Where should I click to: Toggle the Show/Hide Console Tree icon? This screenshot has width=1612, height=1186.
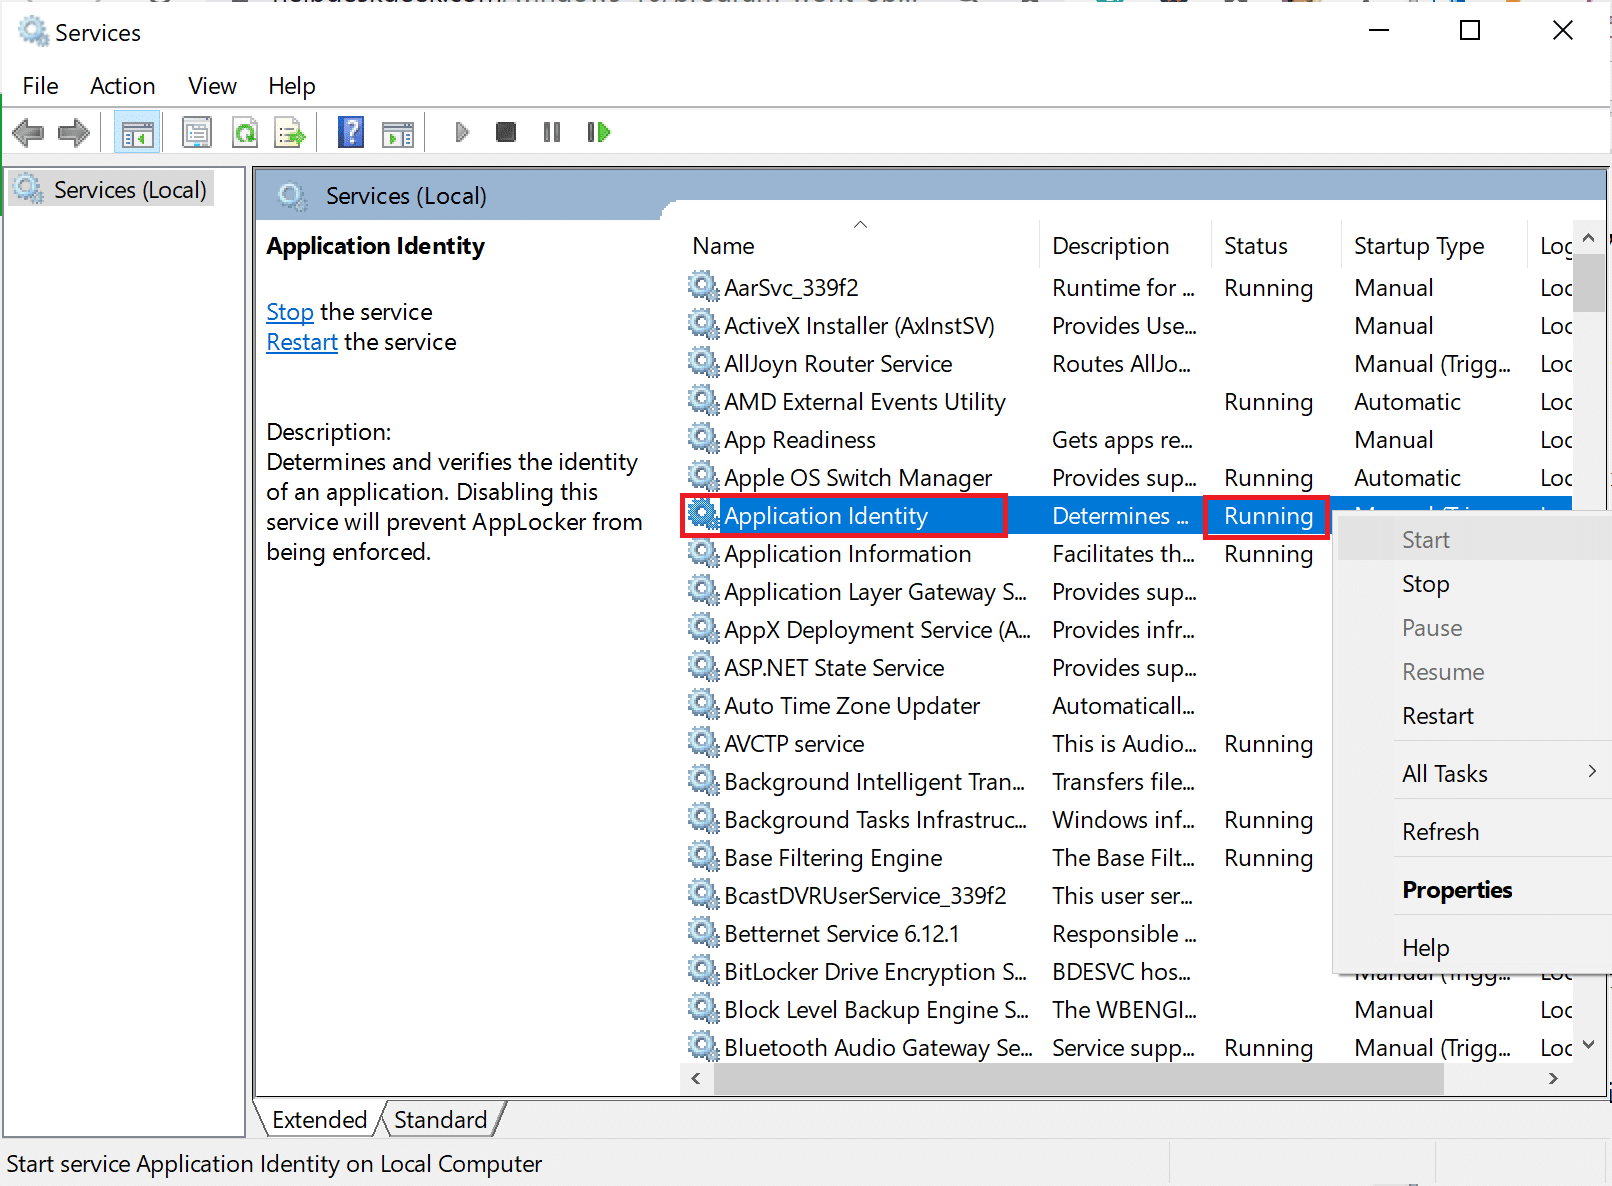[137, 131]
